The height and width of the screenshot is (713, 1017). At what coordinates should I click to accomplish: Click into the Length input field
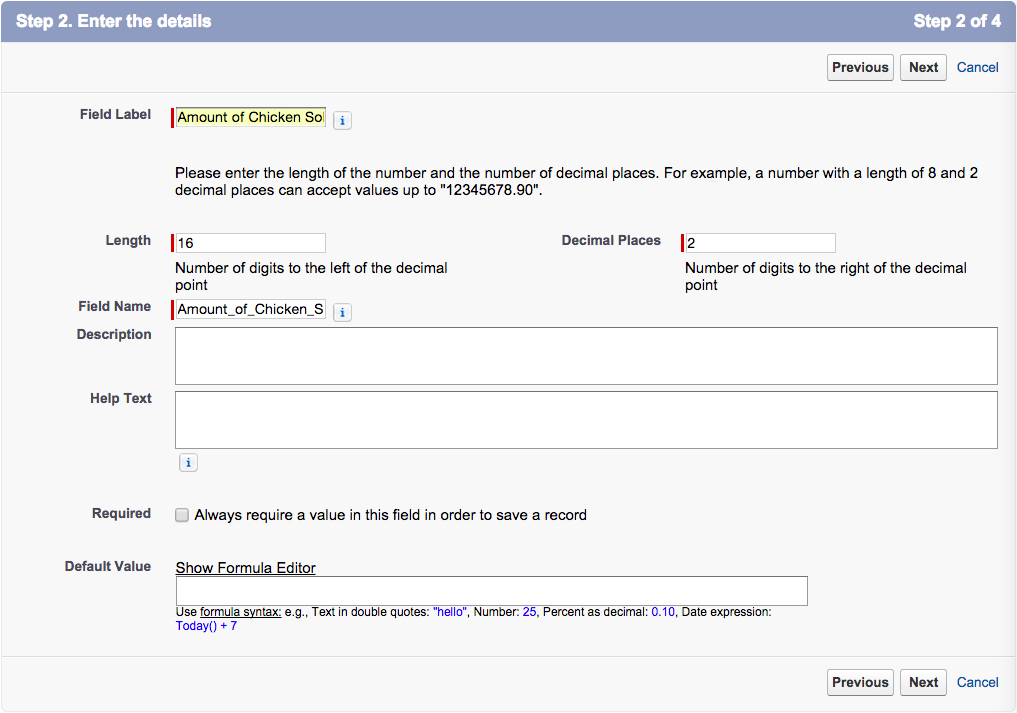click(x=250, y=243)
